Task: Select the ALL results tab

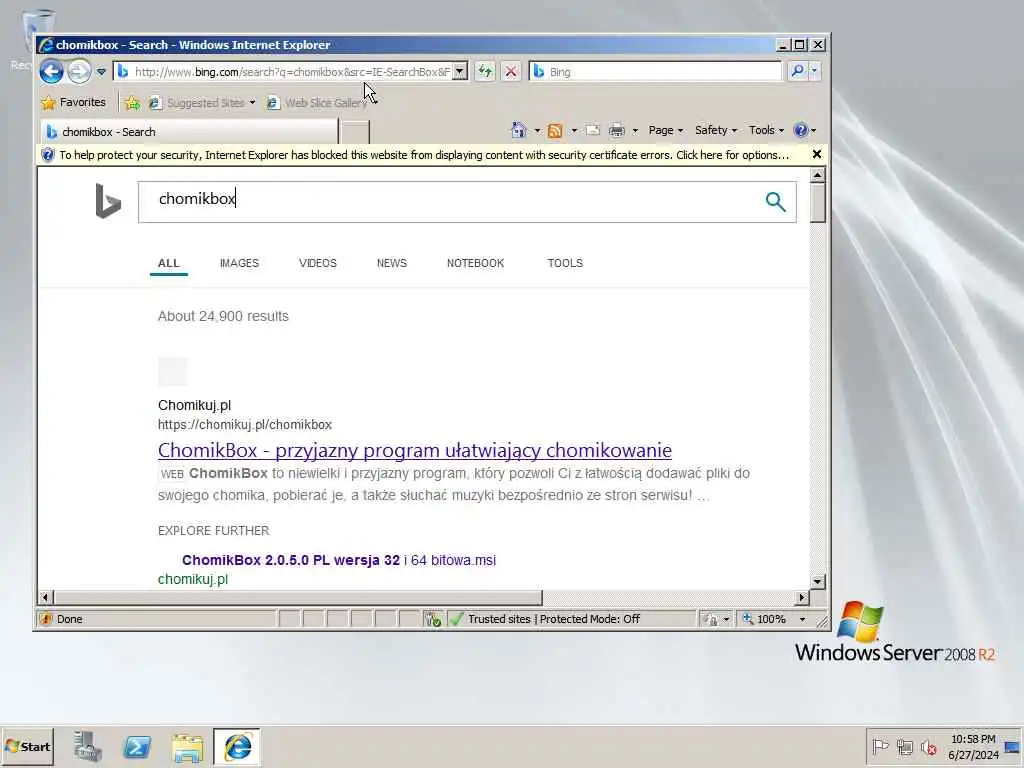Action: [168, 263]
